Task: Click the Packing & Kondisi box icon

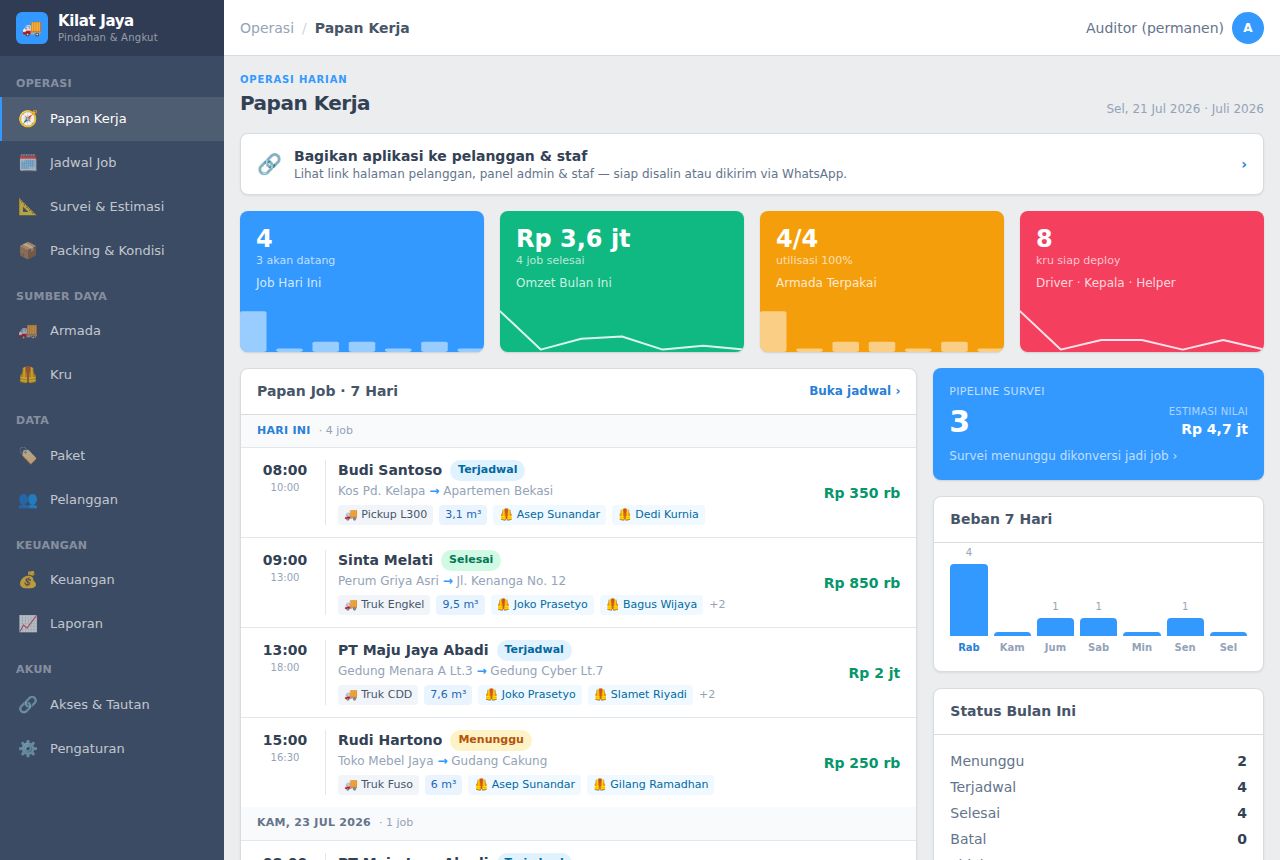Action: tap(28, 251)
